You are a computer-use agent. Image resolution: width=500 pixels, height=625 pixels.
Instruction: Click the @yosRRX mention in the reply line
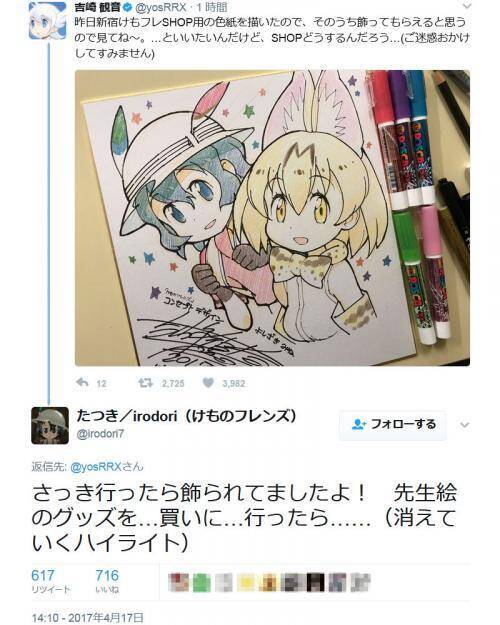pos(95,466)
